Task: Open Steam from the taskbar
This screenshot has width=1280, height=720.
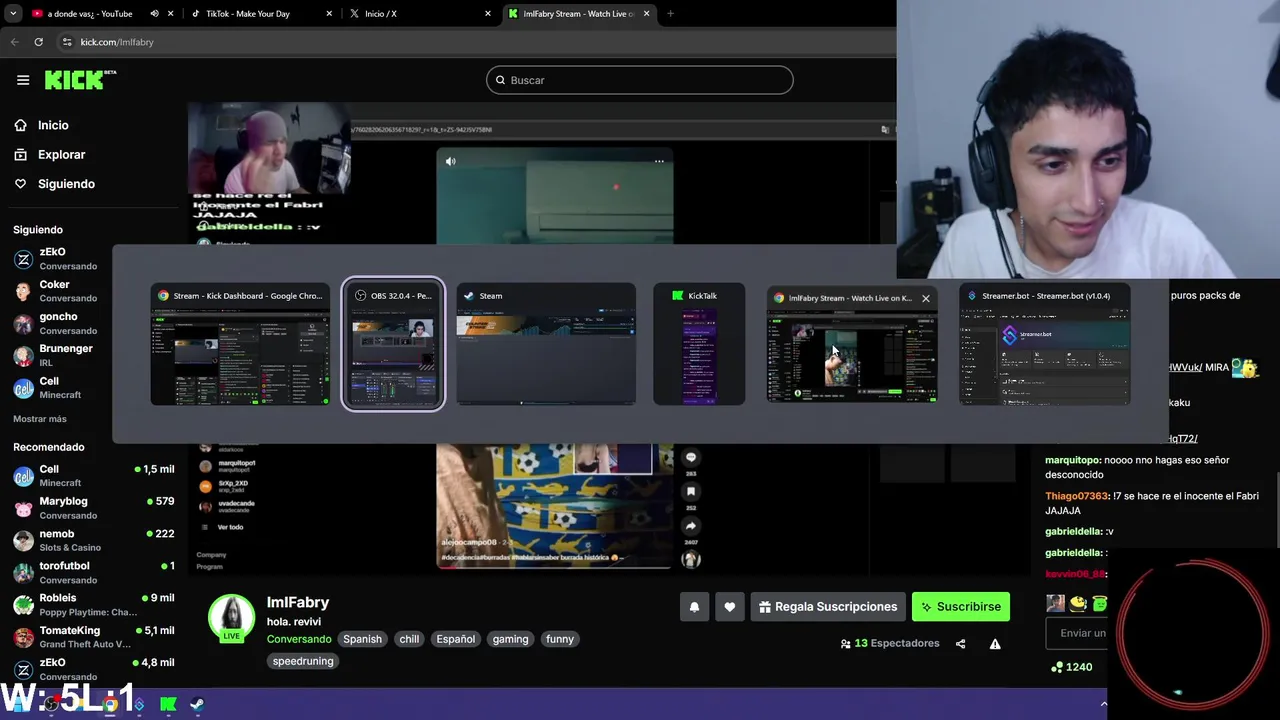Action: click(197, 704)
